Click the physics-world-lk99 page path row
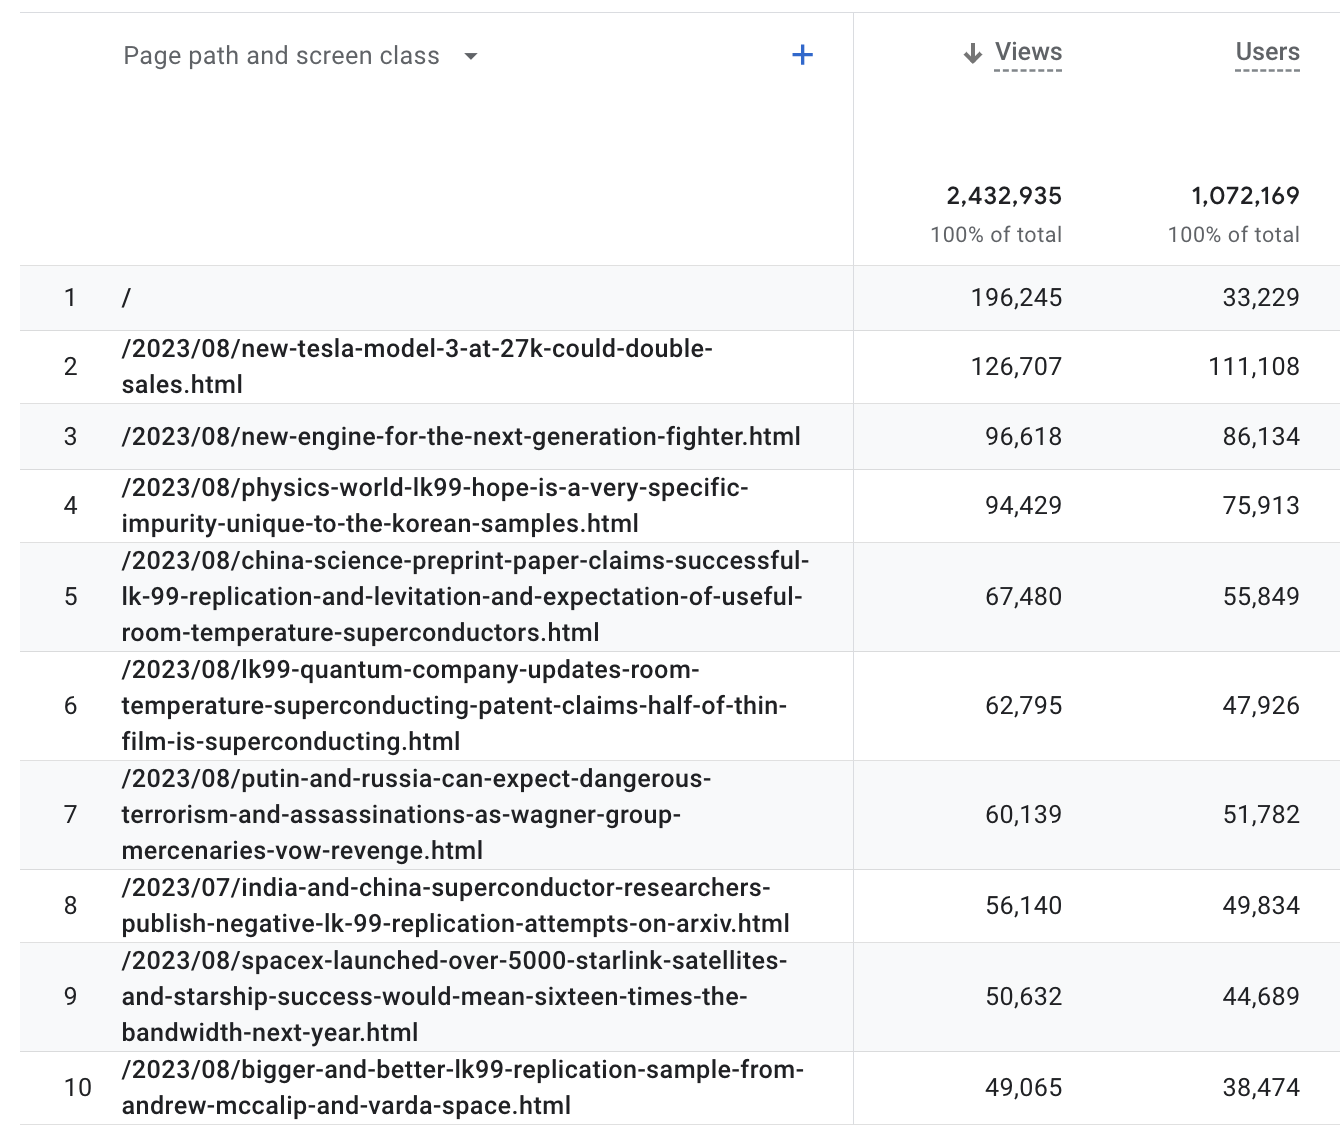 click(434, 505)
